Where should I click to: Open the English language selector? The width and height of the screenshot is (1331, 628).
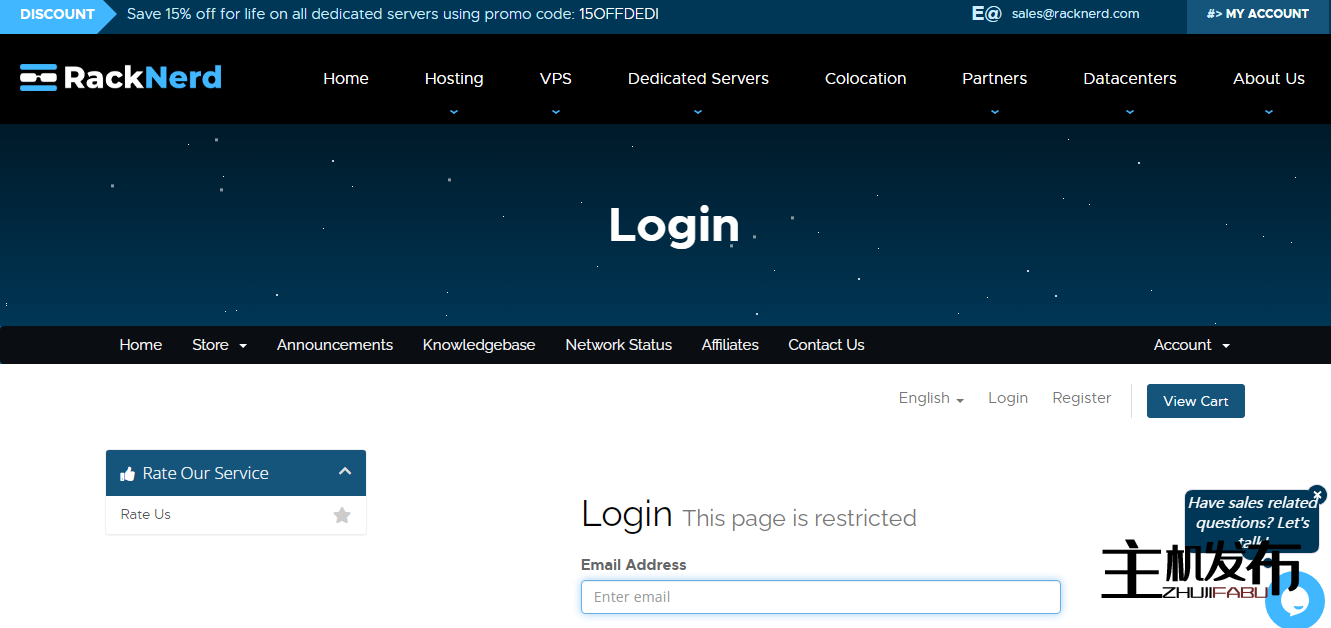coord(930,398)
